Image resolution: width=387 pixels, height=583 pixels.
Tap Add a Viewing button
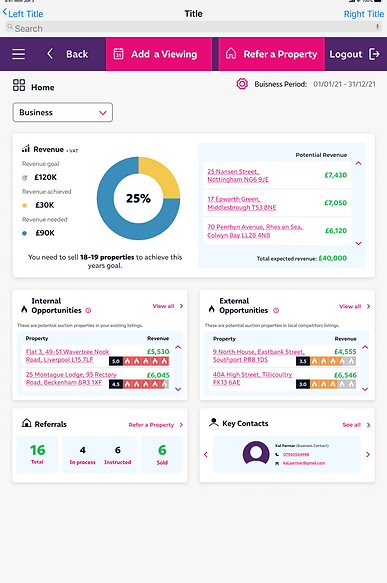[x=159, y=54]
